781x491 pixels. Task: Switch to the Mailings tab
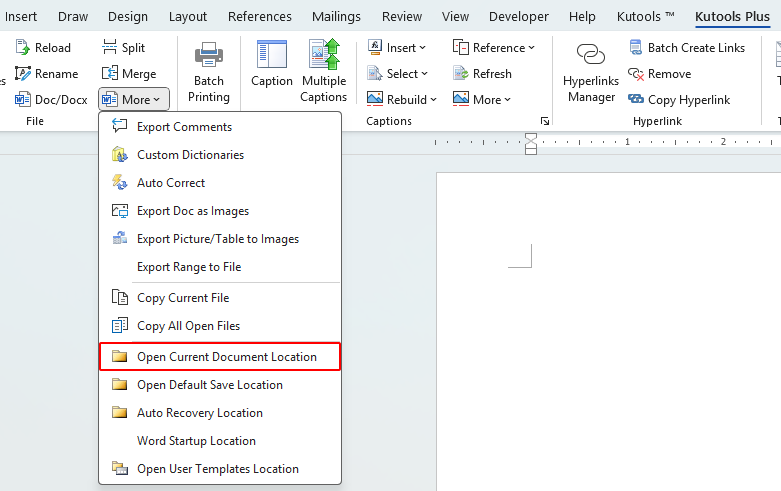(x=336, y=17)
